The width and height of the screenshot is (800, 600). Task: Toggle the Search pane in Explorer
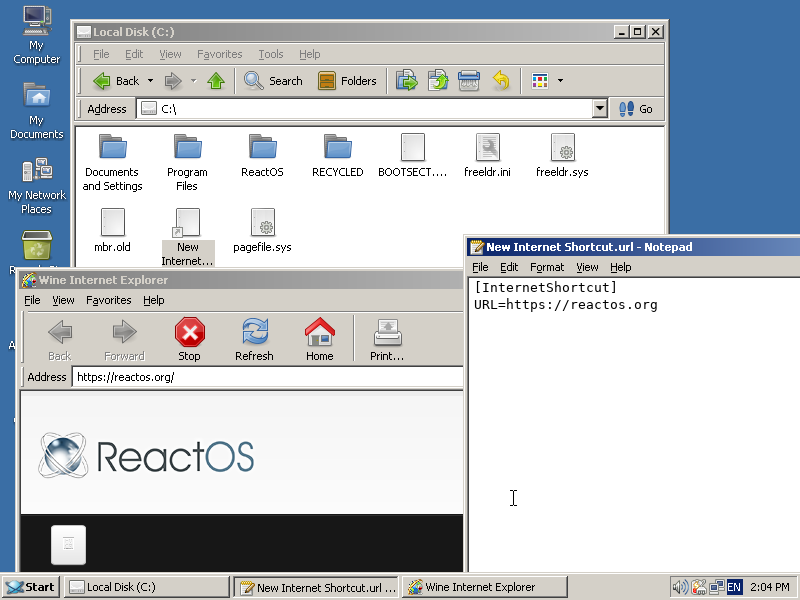(274, 81)
